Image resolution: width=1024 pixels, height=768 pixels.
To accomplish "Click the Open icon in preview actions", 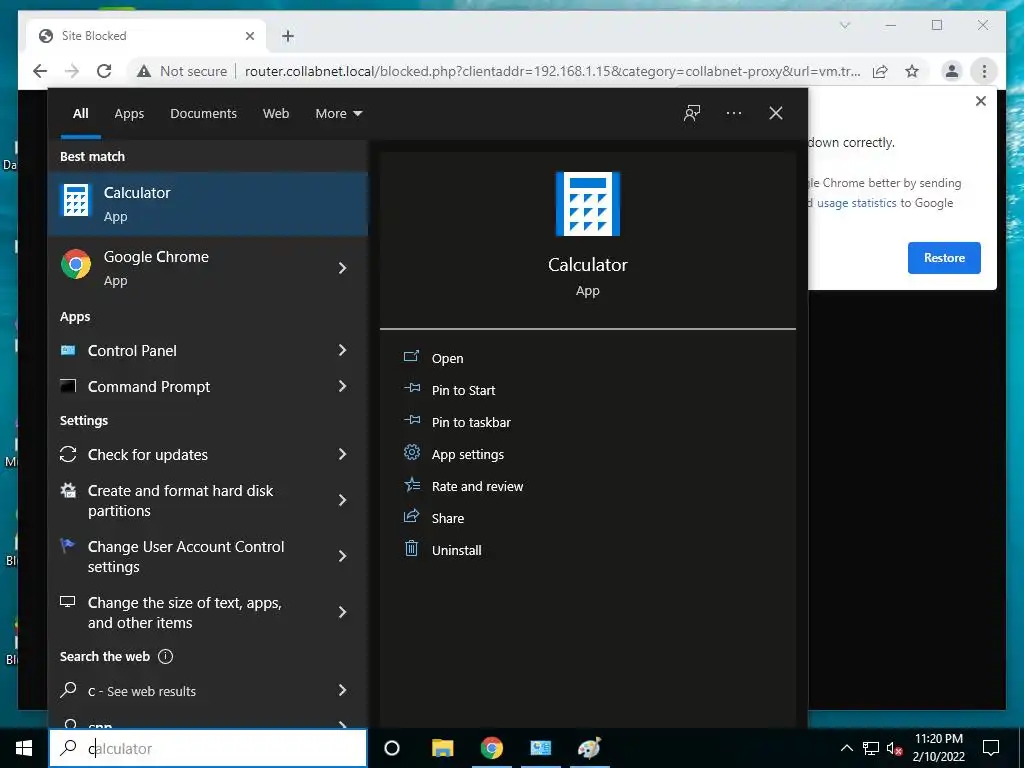I will (x=411, y=357).
